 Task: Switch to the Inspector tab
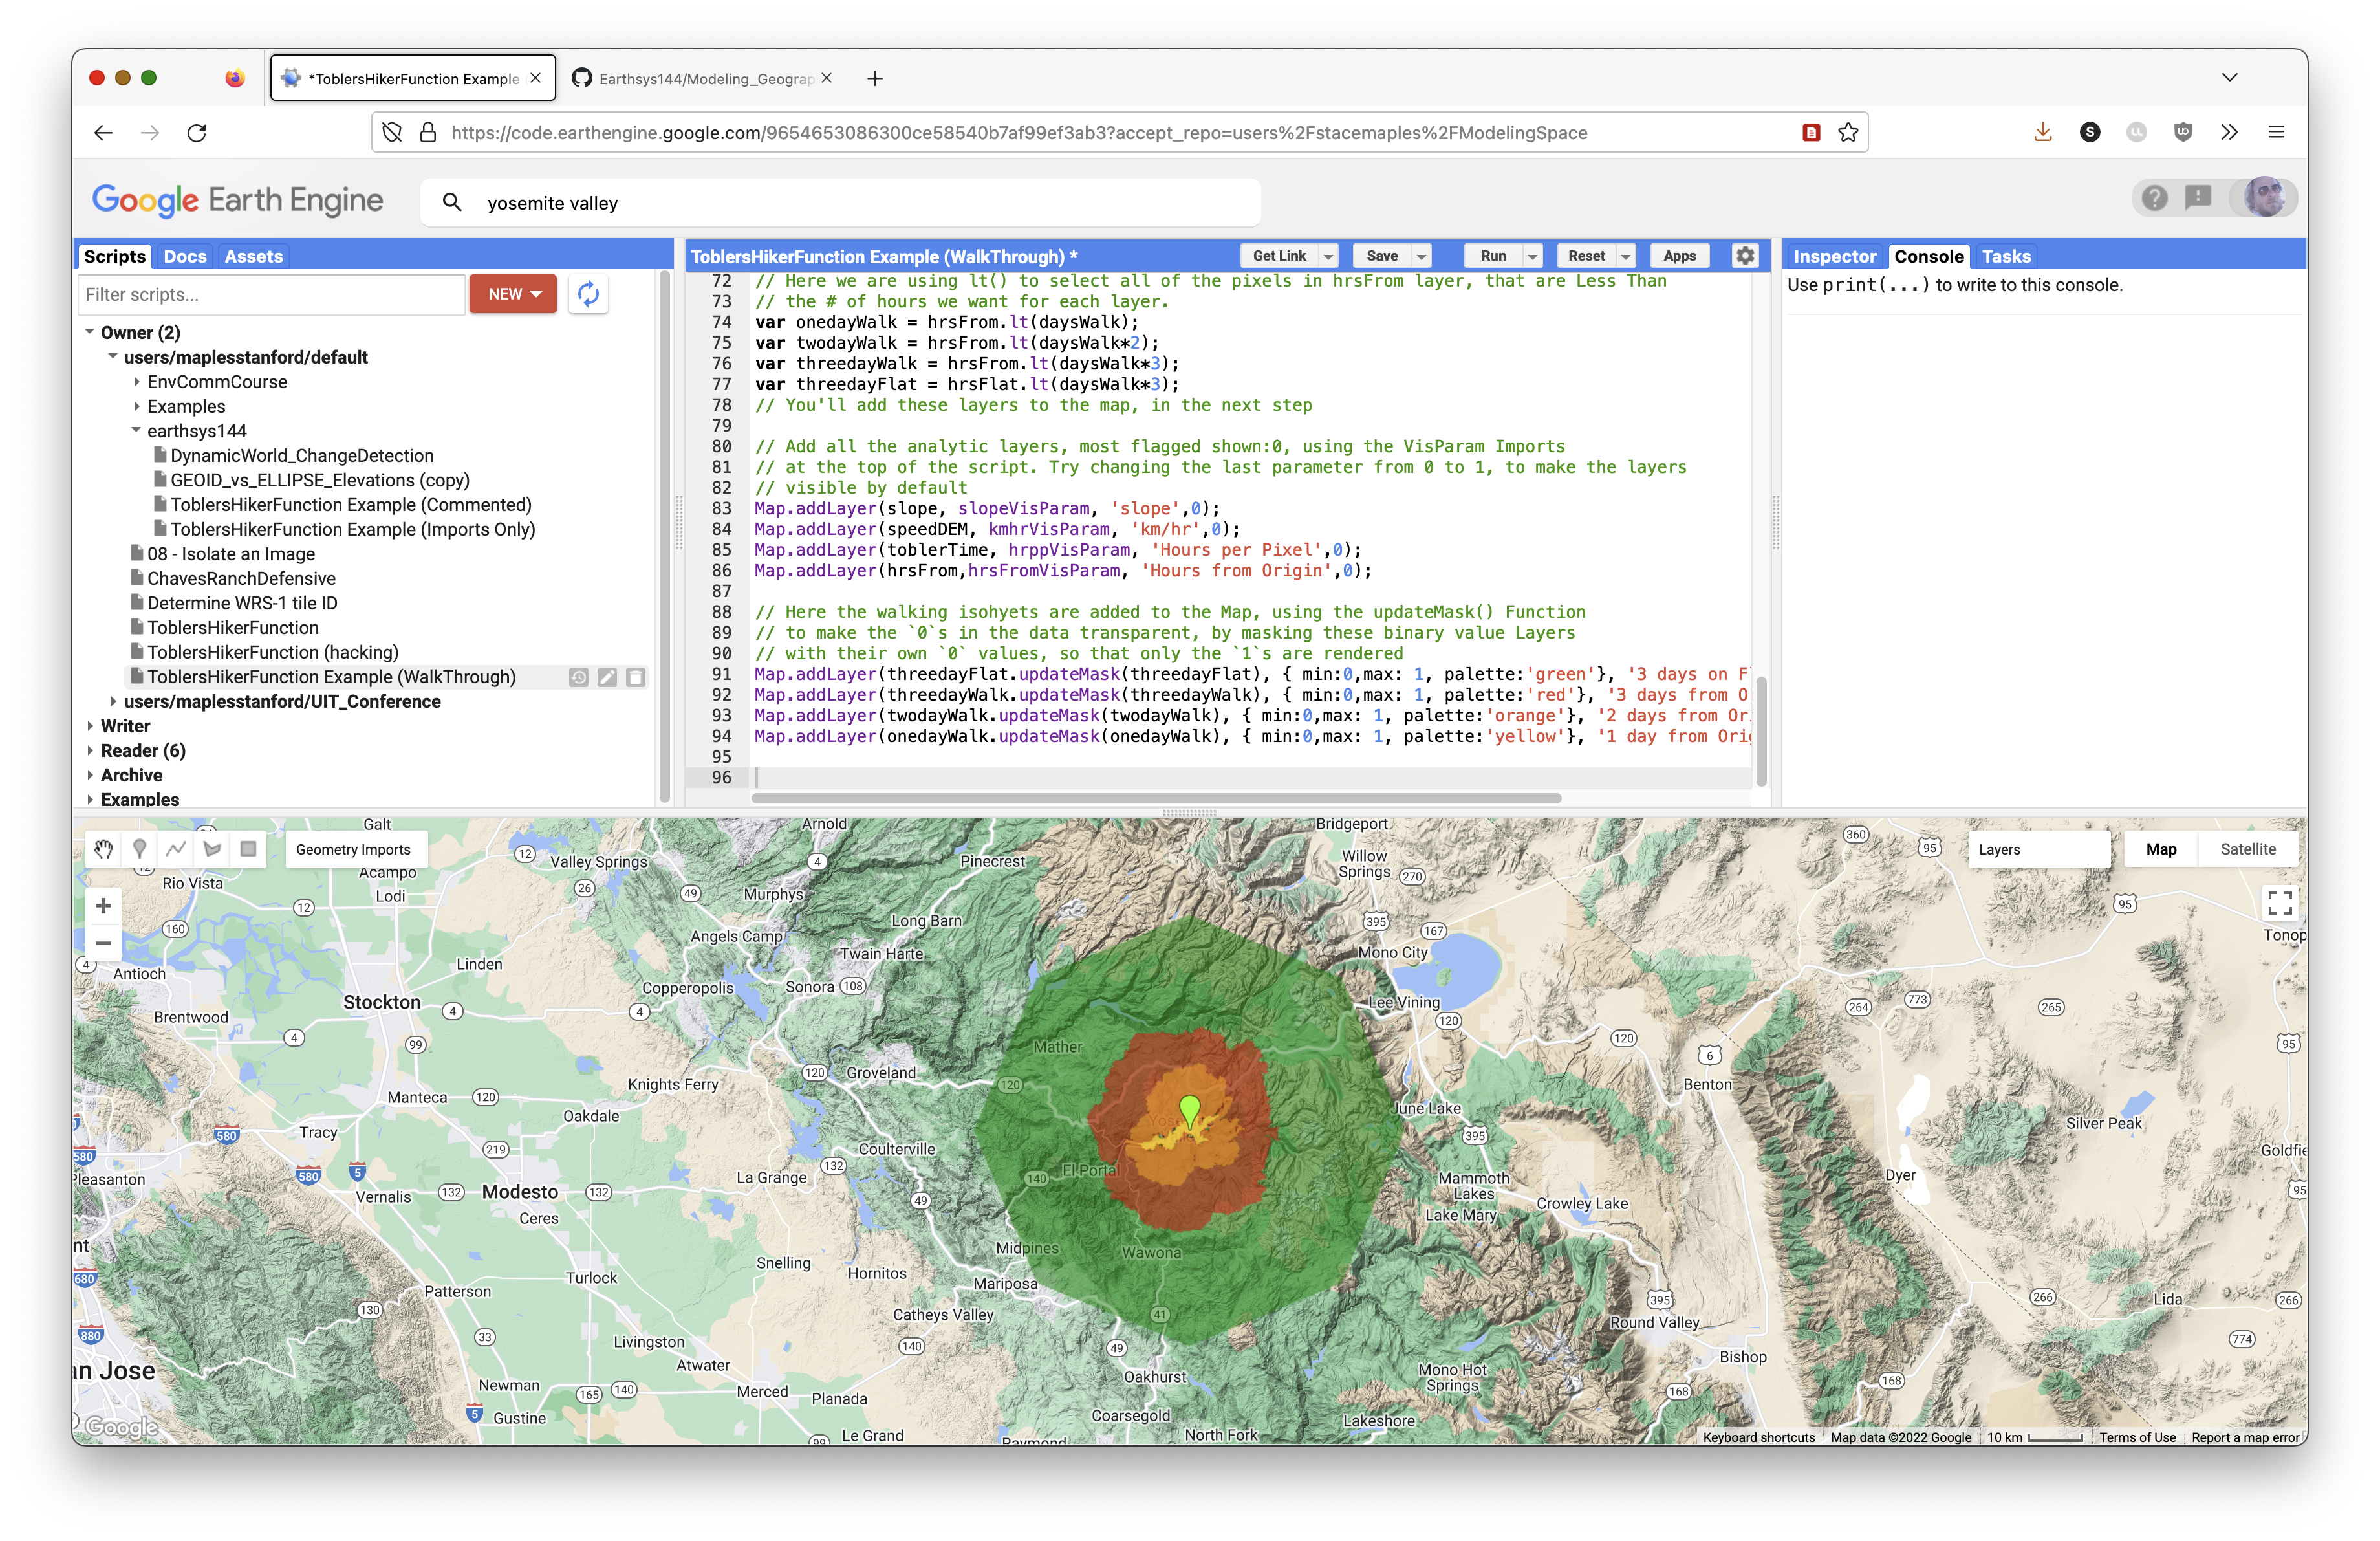1834,257
